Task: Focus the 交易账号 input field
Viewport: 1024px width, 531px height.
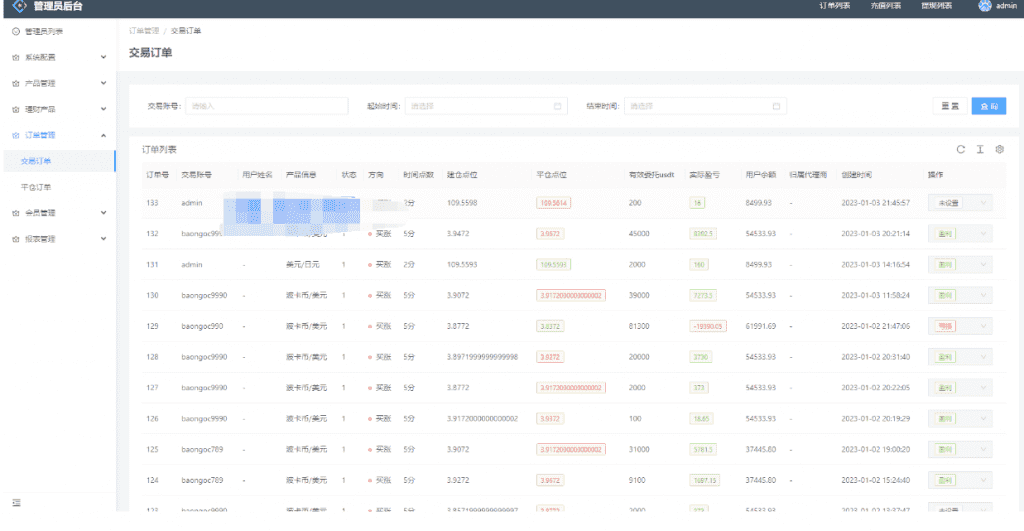Action: click(266, 106)
